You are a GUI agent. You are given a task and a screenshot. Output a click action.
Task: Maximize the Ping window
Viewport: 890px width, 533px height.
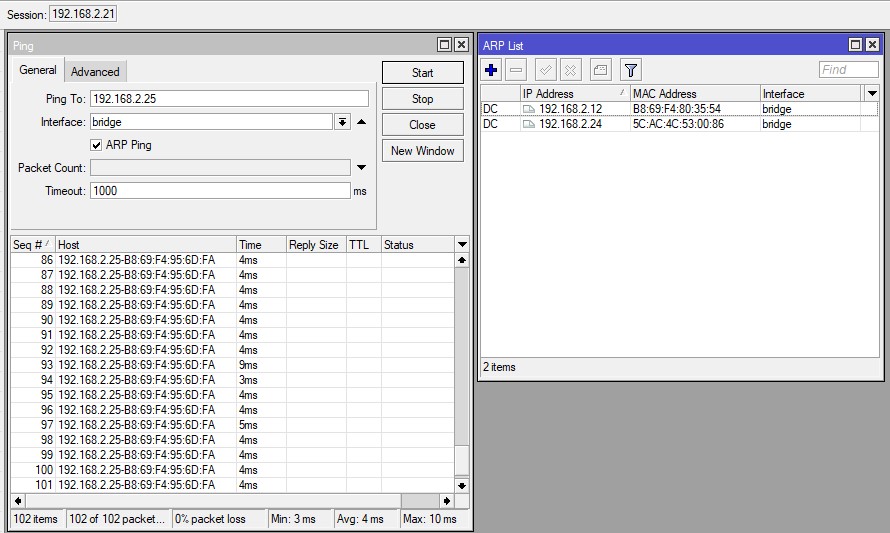pyautogui.click(x=444, y=44)
